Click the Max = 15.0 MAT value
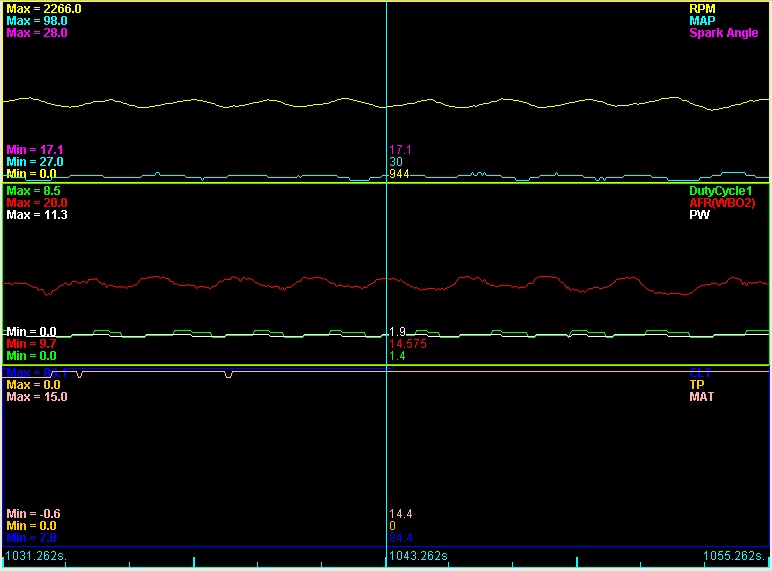772x571 pixels. pos(37,397)
